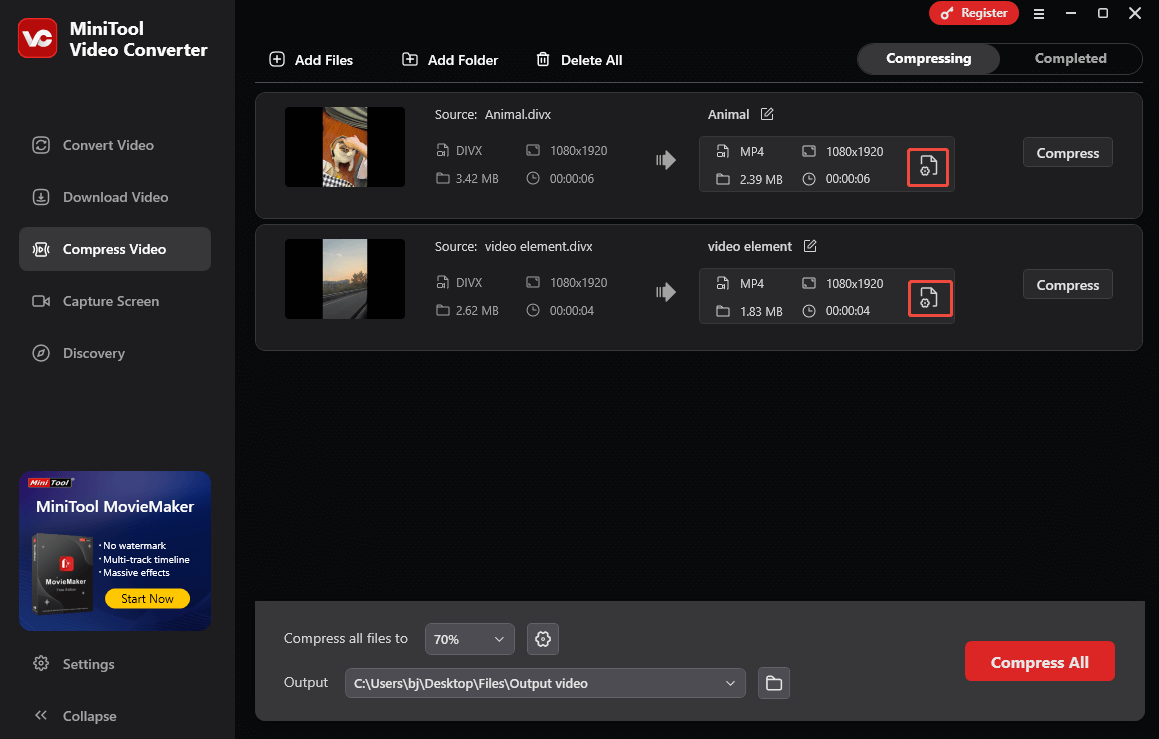This screenshot has height=739, width=1159.
Task: Click the Compress All button
Action: pos(1039,661)
